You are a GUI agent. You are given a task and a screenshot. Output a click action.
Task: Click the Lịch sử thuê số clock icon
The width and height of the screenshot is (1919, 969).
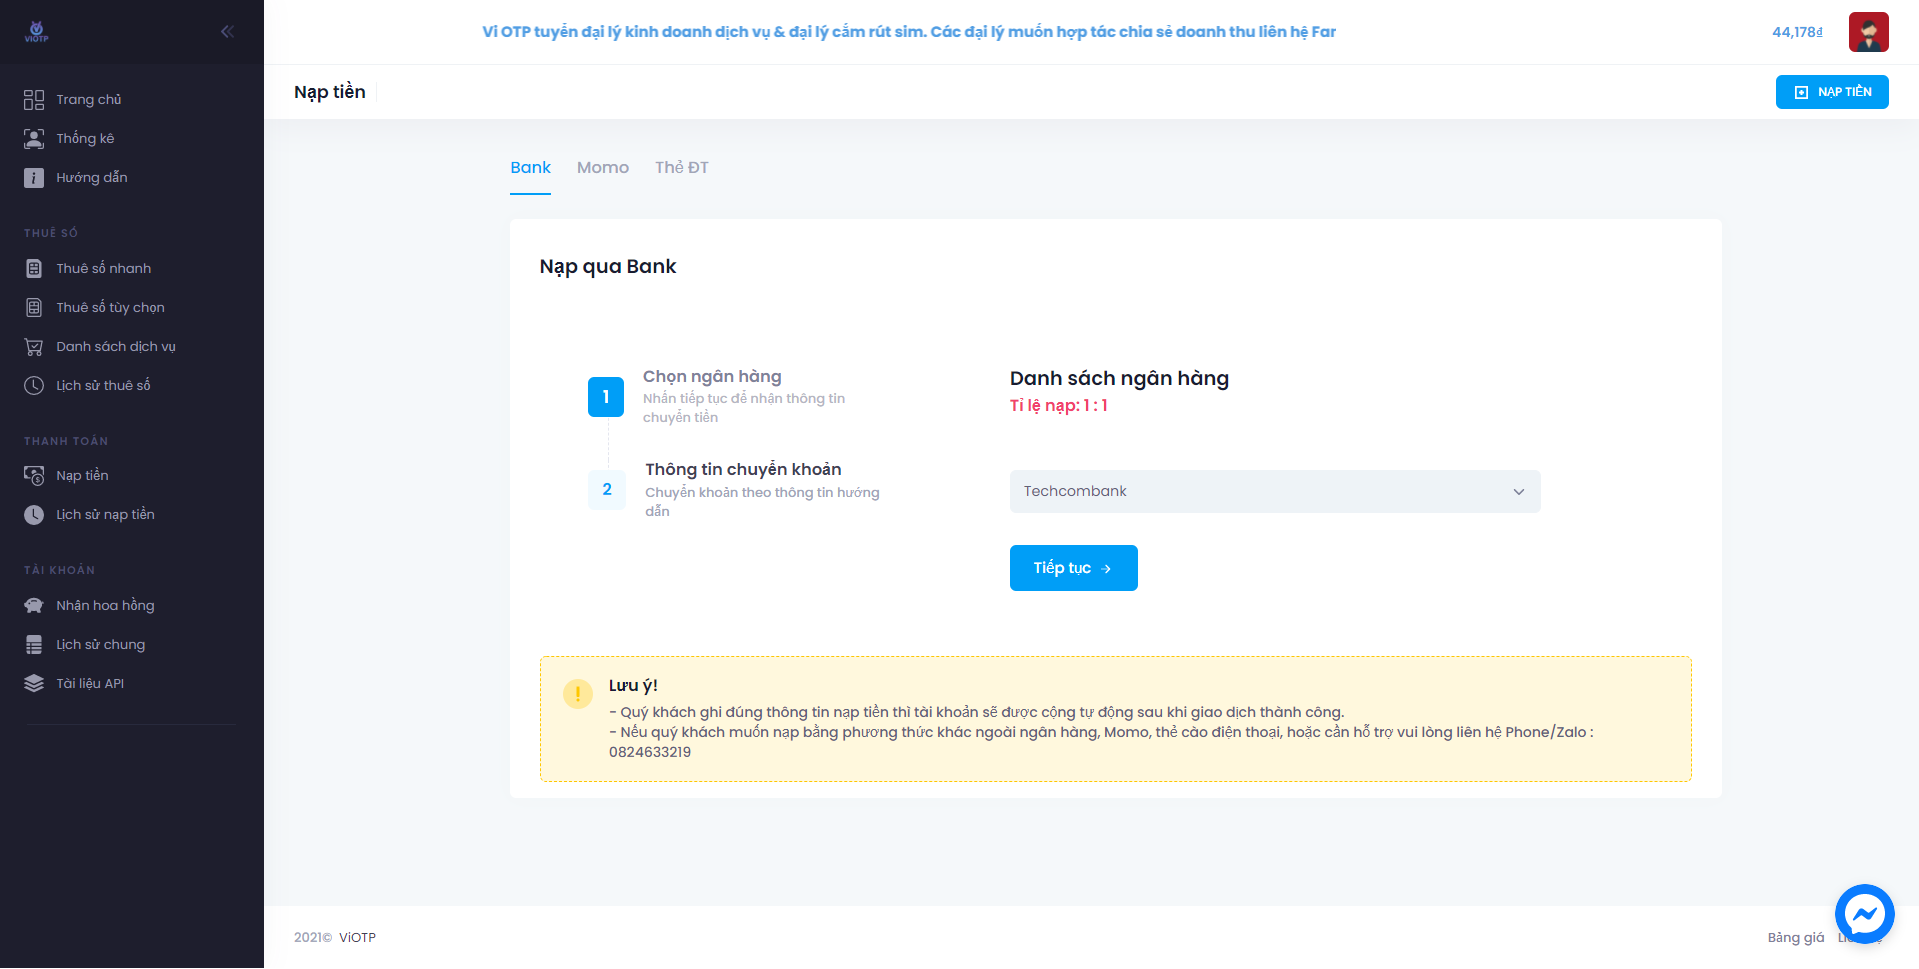[34, 386]
